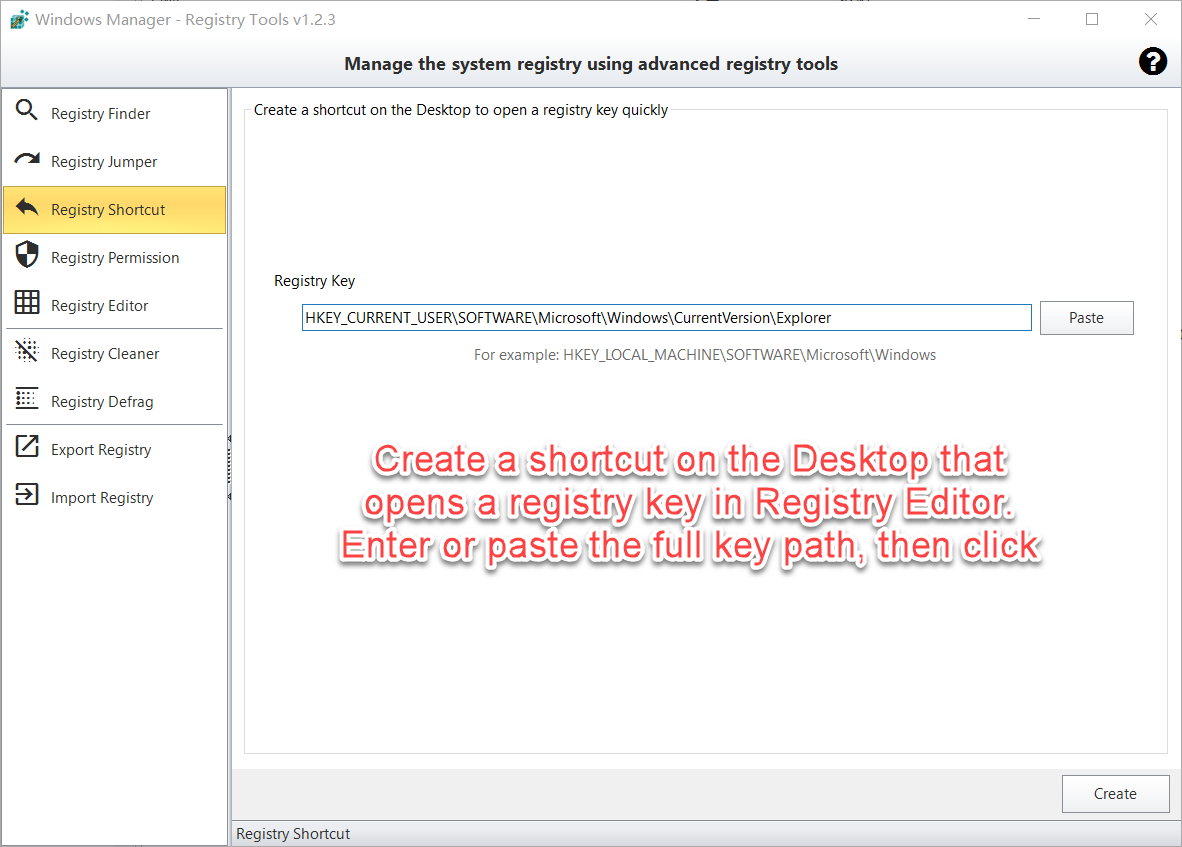Click the Registry Finder magnifier icon
Screen dimensions: 1182x847
click(x=26, y=111)
